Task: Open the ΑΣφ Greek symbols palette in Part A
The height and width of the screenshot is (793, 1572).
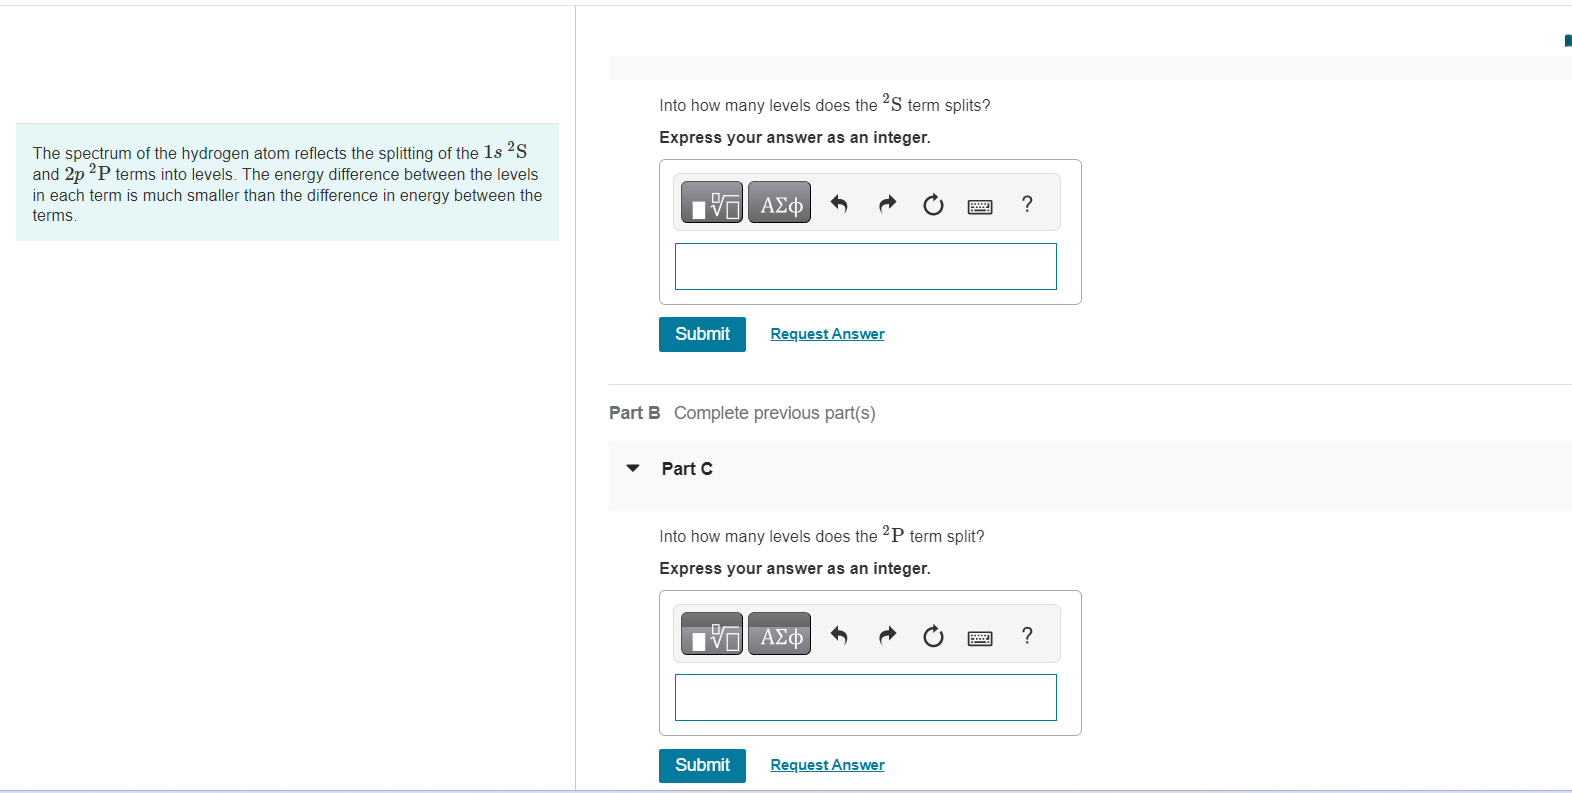Action: tap(779, 202)
